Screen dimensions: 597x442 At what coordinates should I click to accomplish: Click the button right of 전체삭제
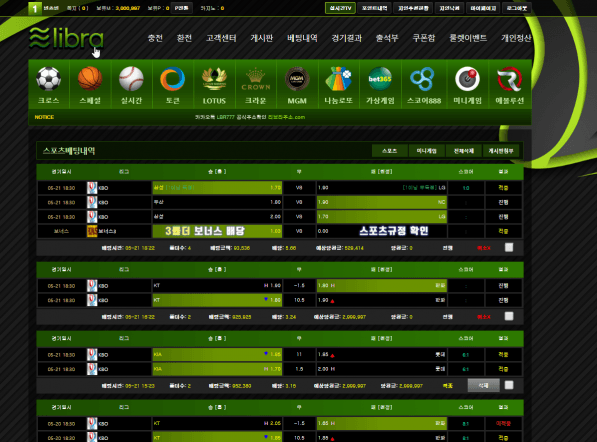501,151
